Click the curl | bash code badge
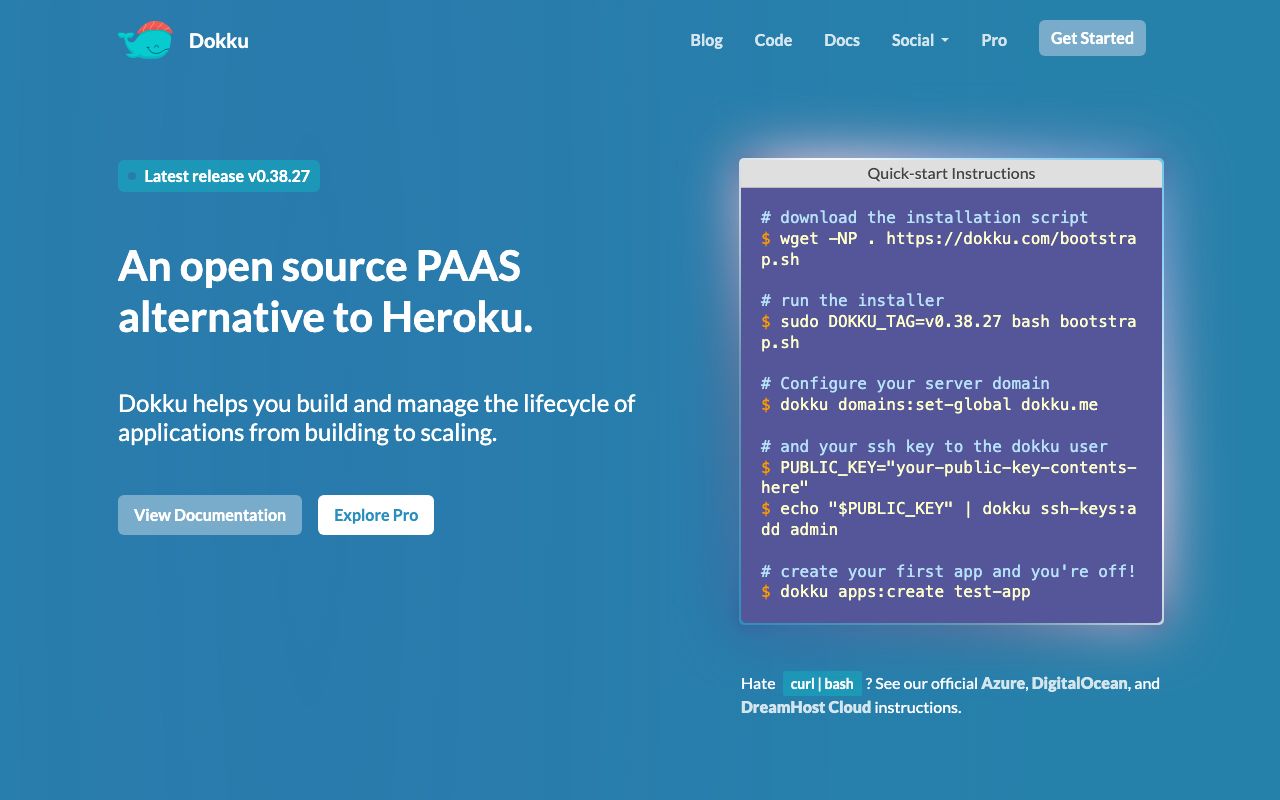The image size is (1280, 800). pos(822,684)
